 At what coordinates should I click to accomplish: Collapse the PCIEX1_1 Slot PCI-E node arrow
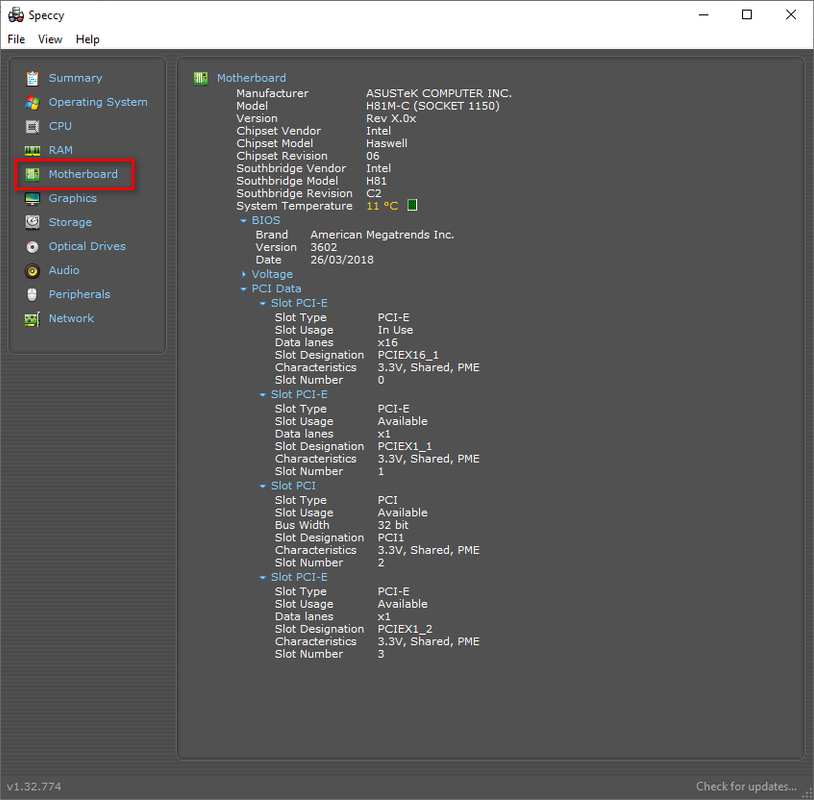point(263,395)
